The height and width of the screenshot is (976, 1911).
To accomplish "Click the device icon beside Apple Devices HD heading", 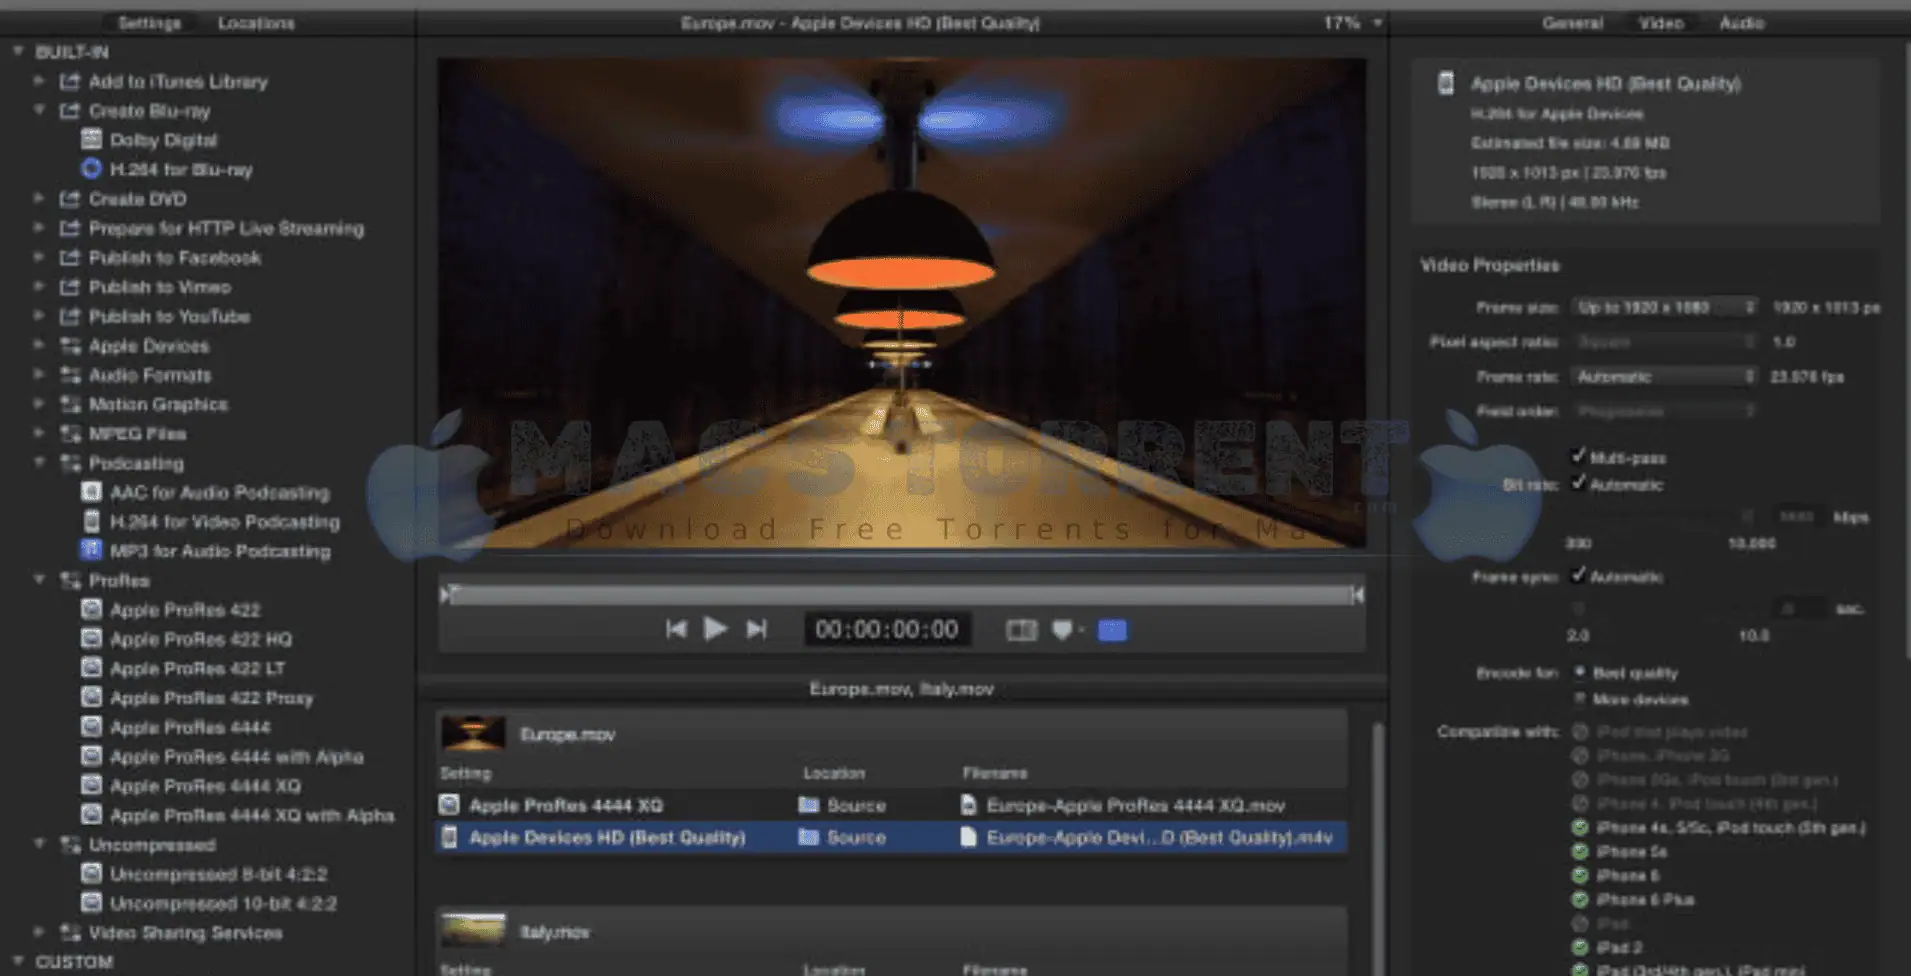I will click(1445, 83).
